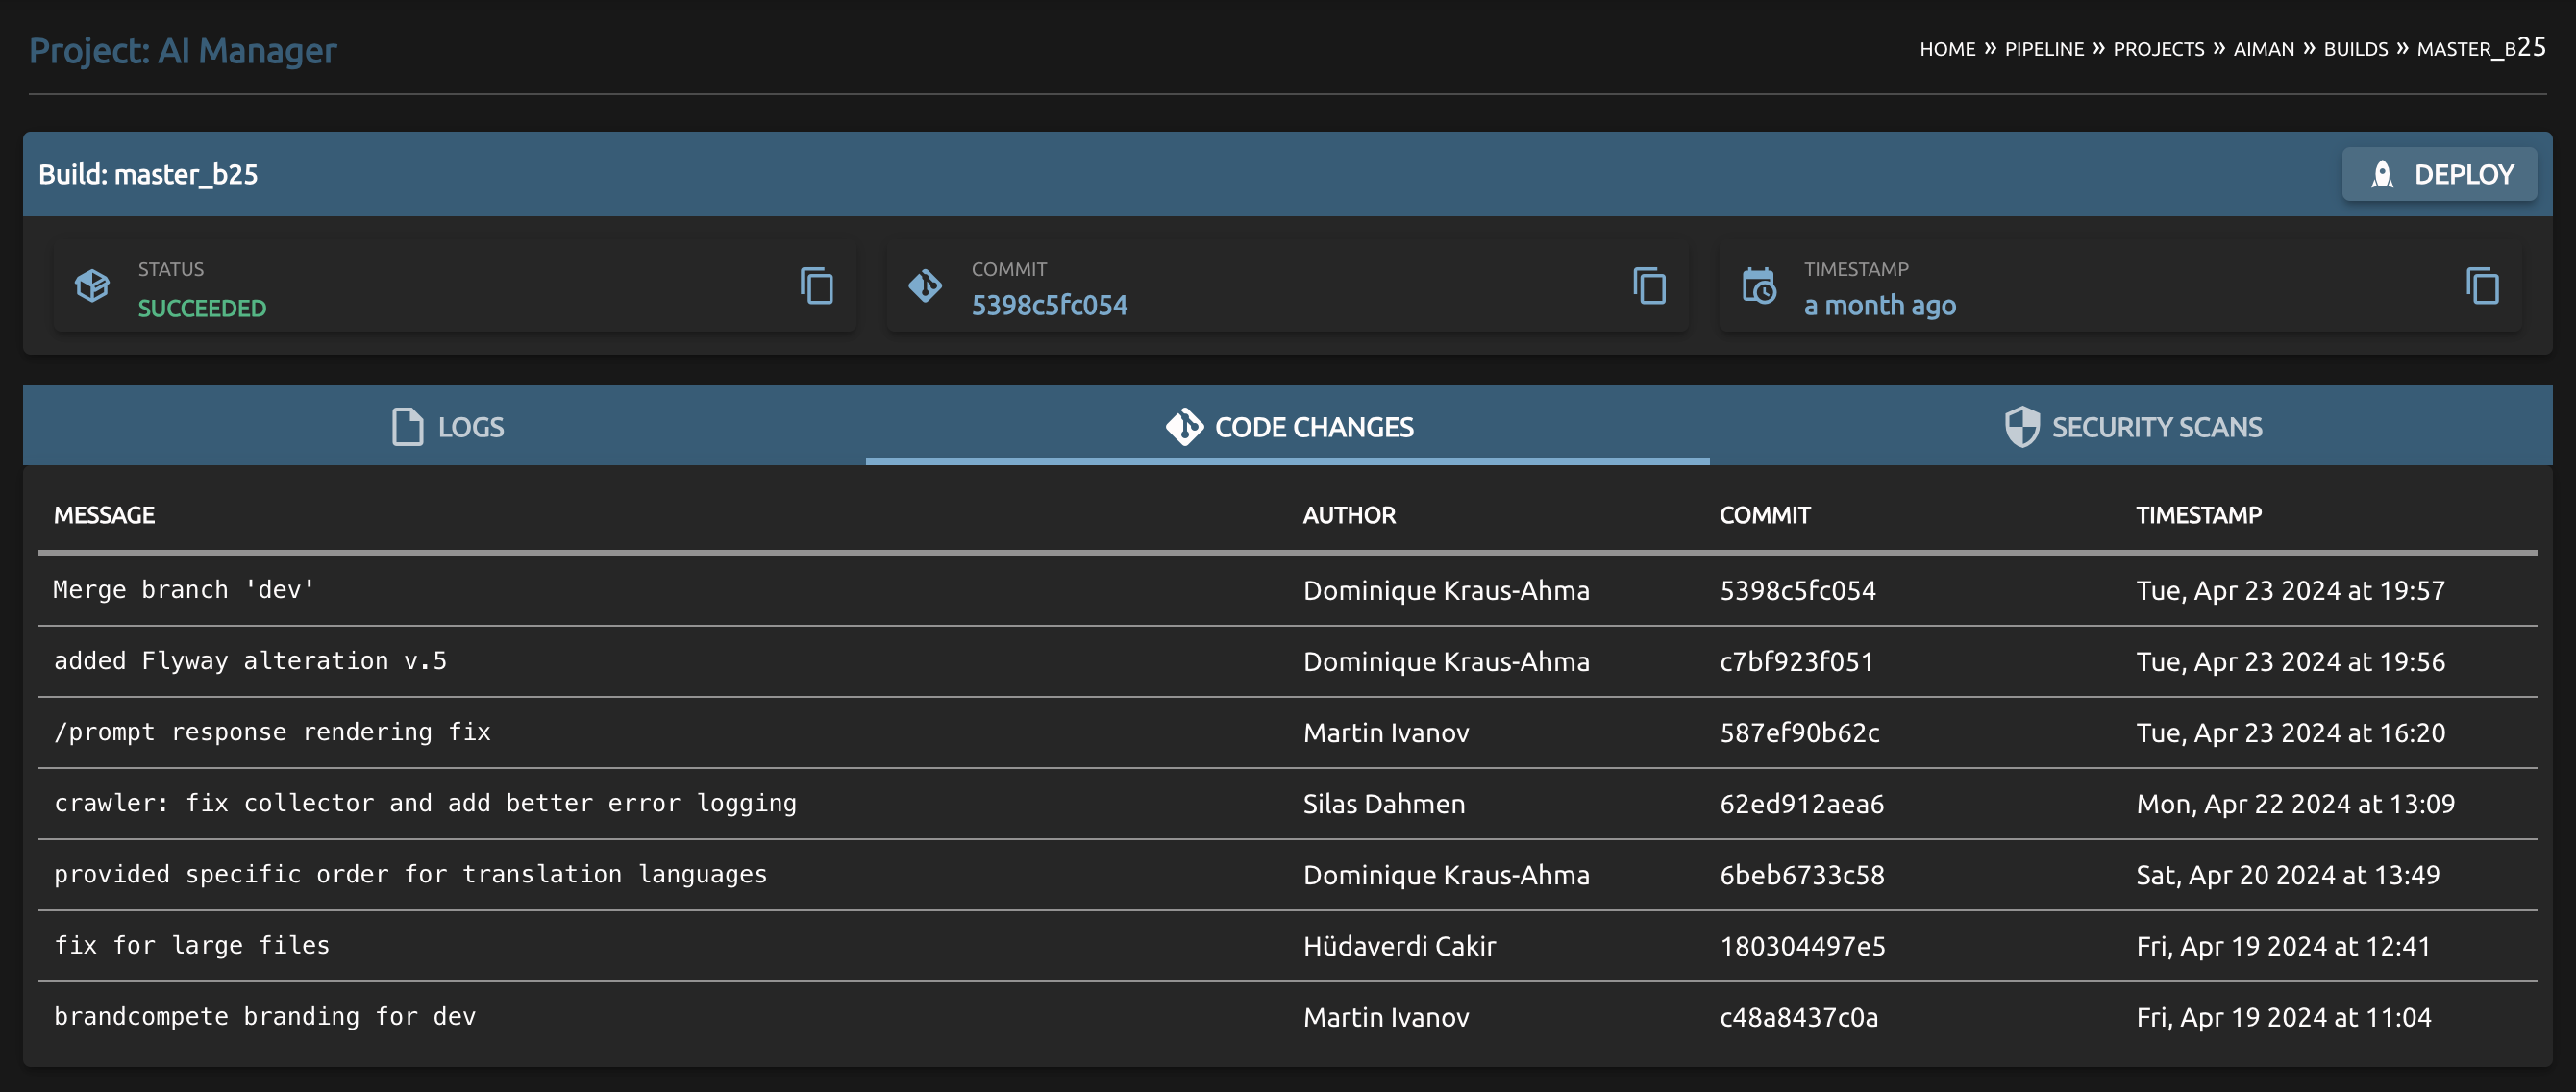Screen dimensions: 2576x1092
Task: Select the 'added Flyway alteration v.5' row
Action: (250, 661)
